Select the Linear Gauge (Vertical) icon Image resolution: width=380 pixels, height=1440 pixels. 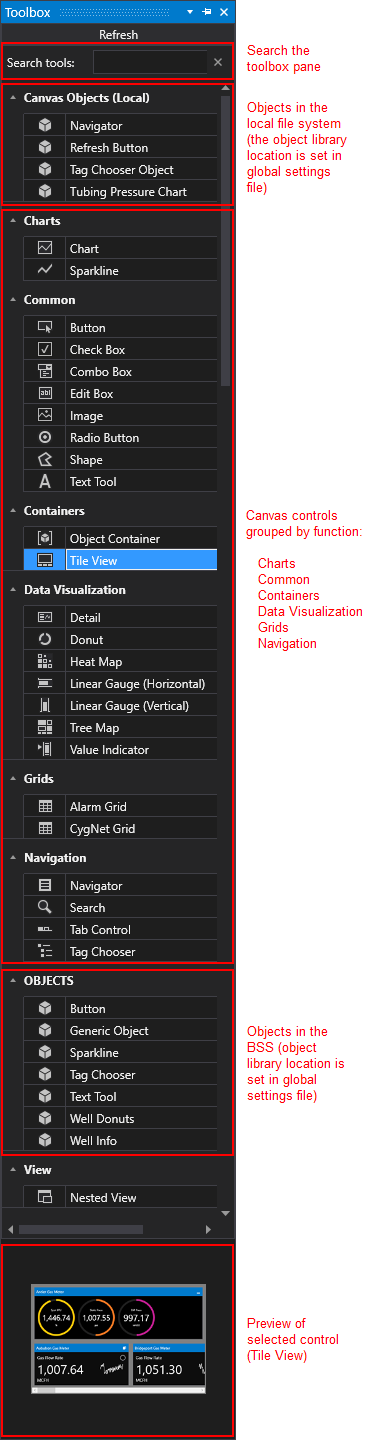(44, 706)
